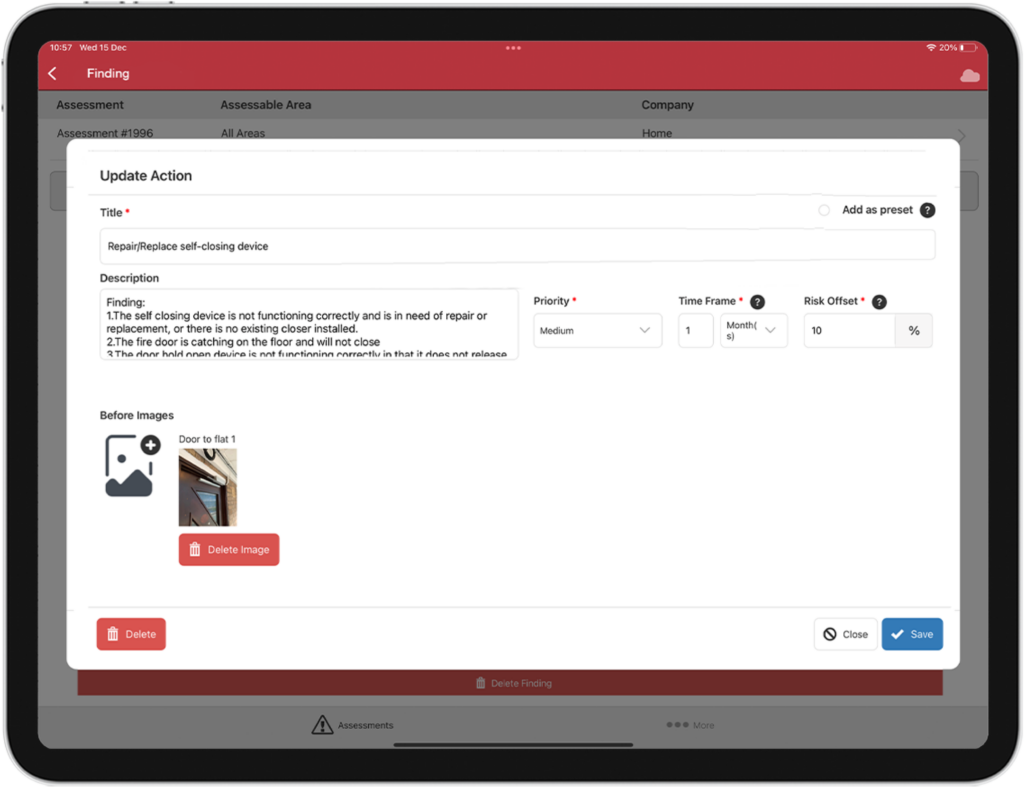The height and width of the screenshot is (787, 1024).
Task: Enable the Add as preset option
Action: click(x=823, y=210)
